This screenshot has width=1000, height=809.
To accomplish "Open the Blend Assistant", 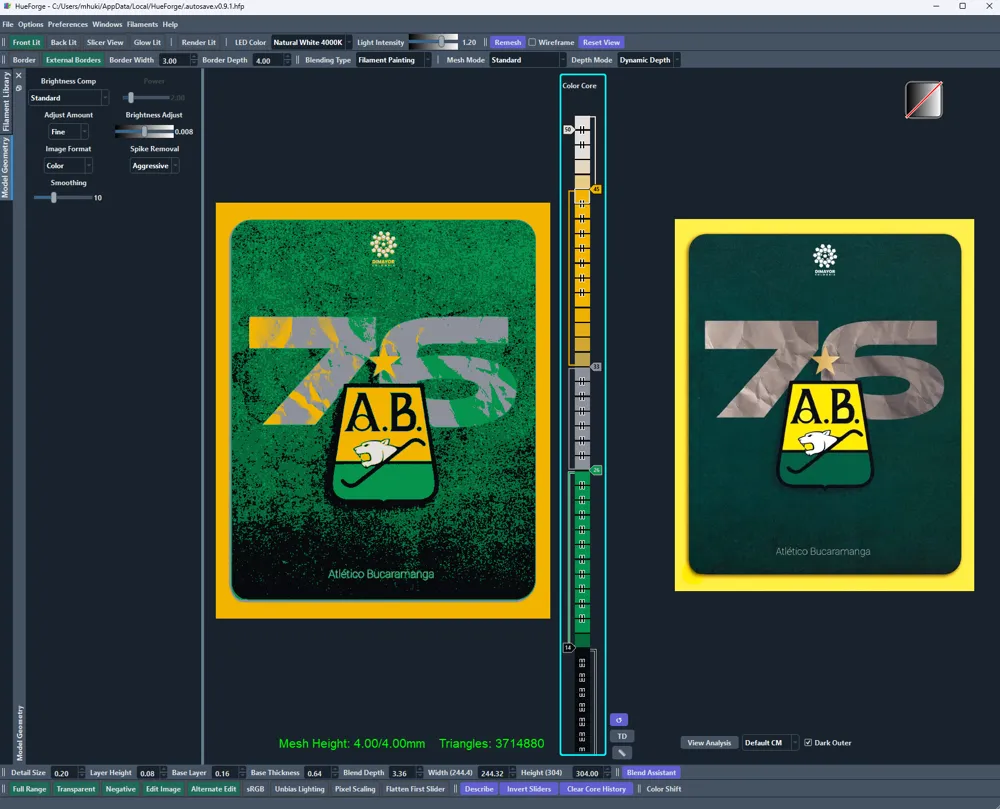I will coord(651,772).
